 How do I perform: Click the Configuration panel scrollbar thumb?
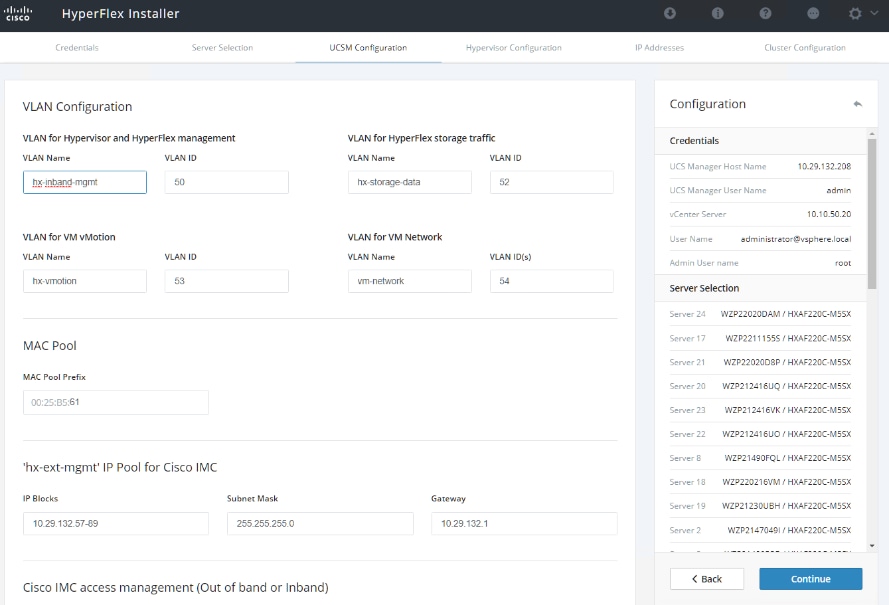coord(871,213)
